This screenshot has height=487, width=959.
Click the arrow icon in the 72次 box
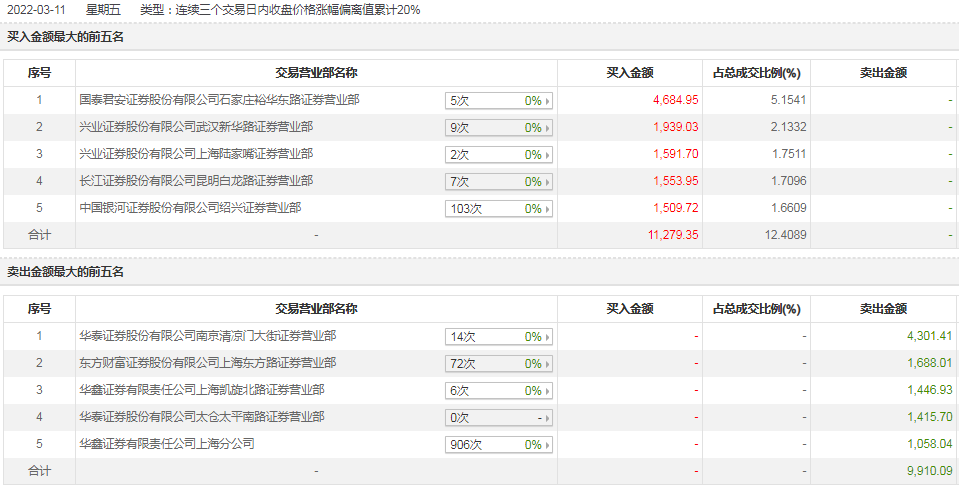547,364
